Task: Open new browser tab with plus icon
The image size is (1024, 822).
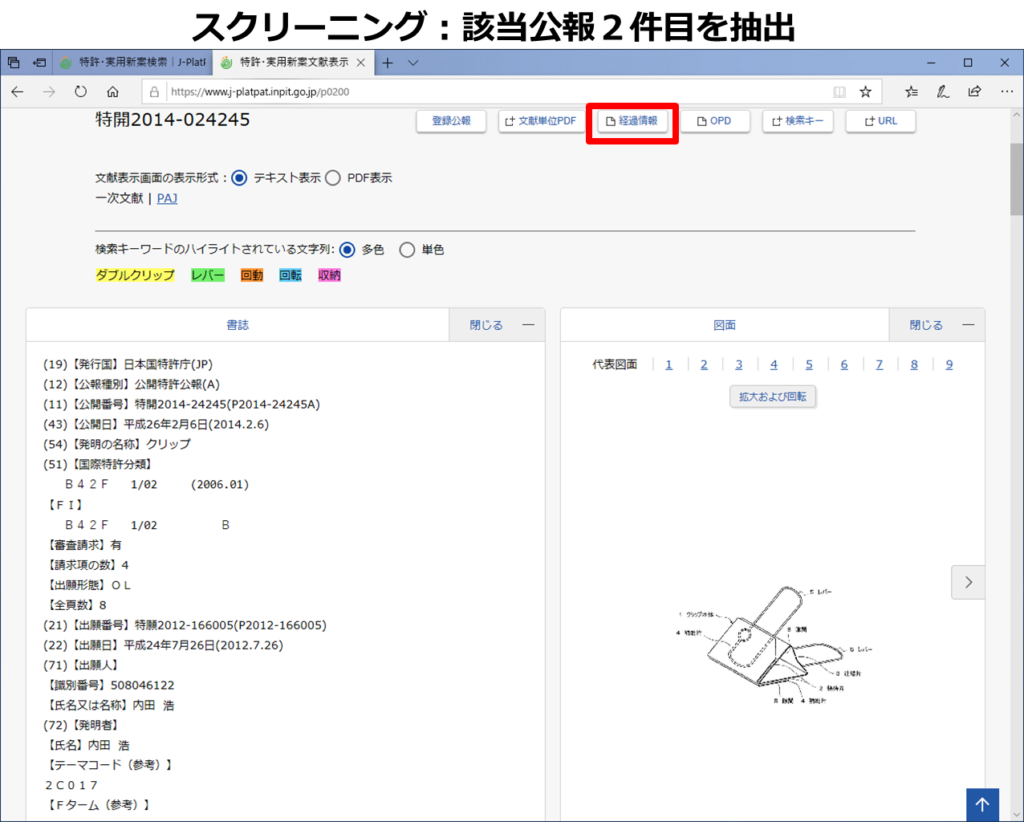Action: pyautogui.click(x=388, y=62)
